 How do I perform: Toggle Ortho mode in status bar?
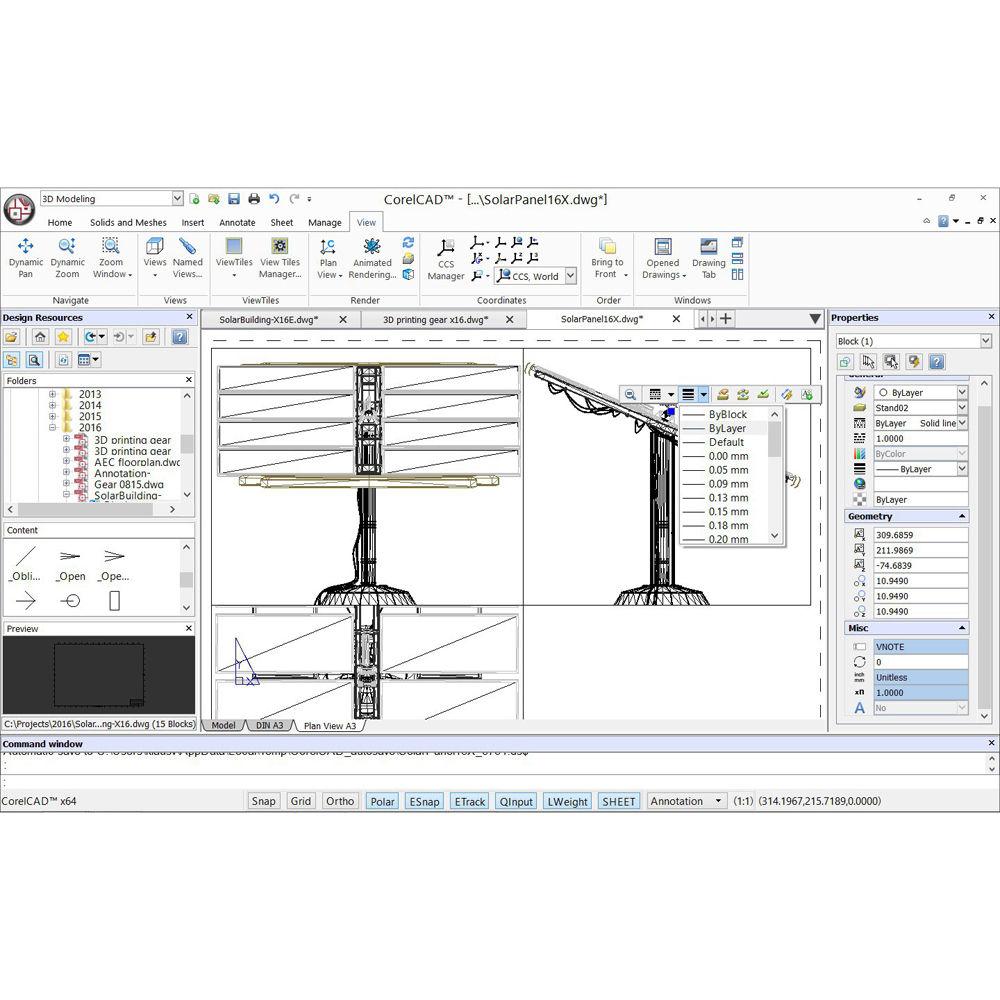[340, 801]
